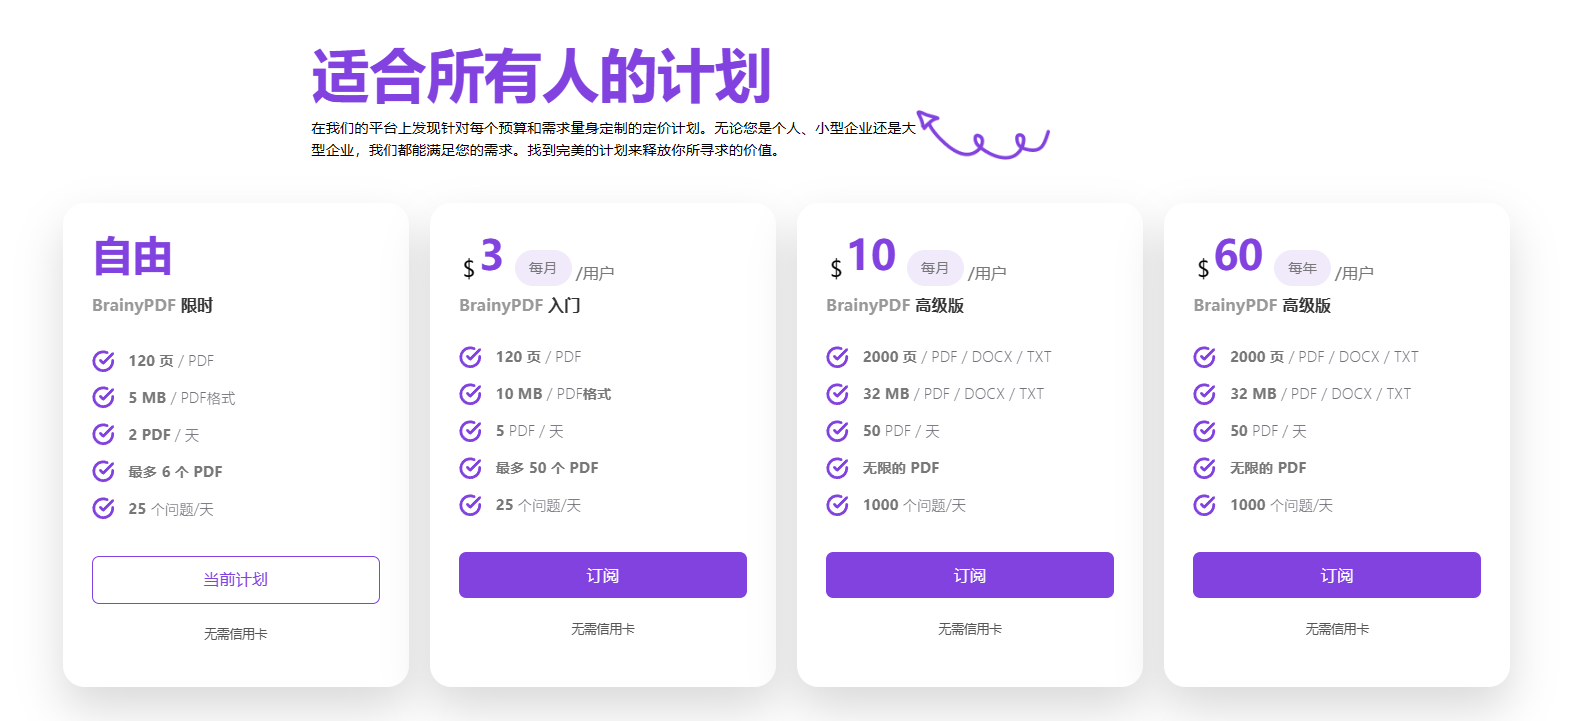Click check icon beside "无限的 PDF" in $10 card
Image resolution: width=1578 pixels, height=721 pixels.
838,468
